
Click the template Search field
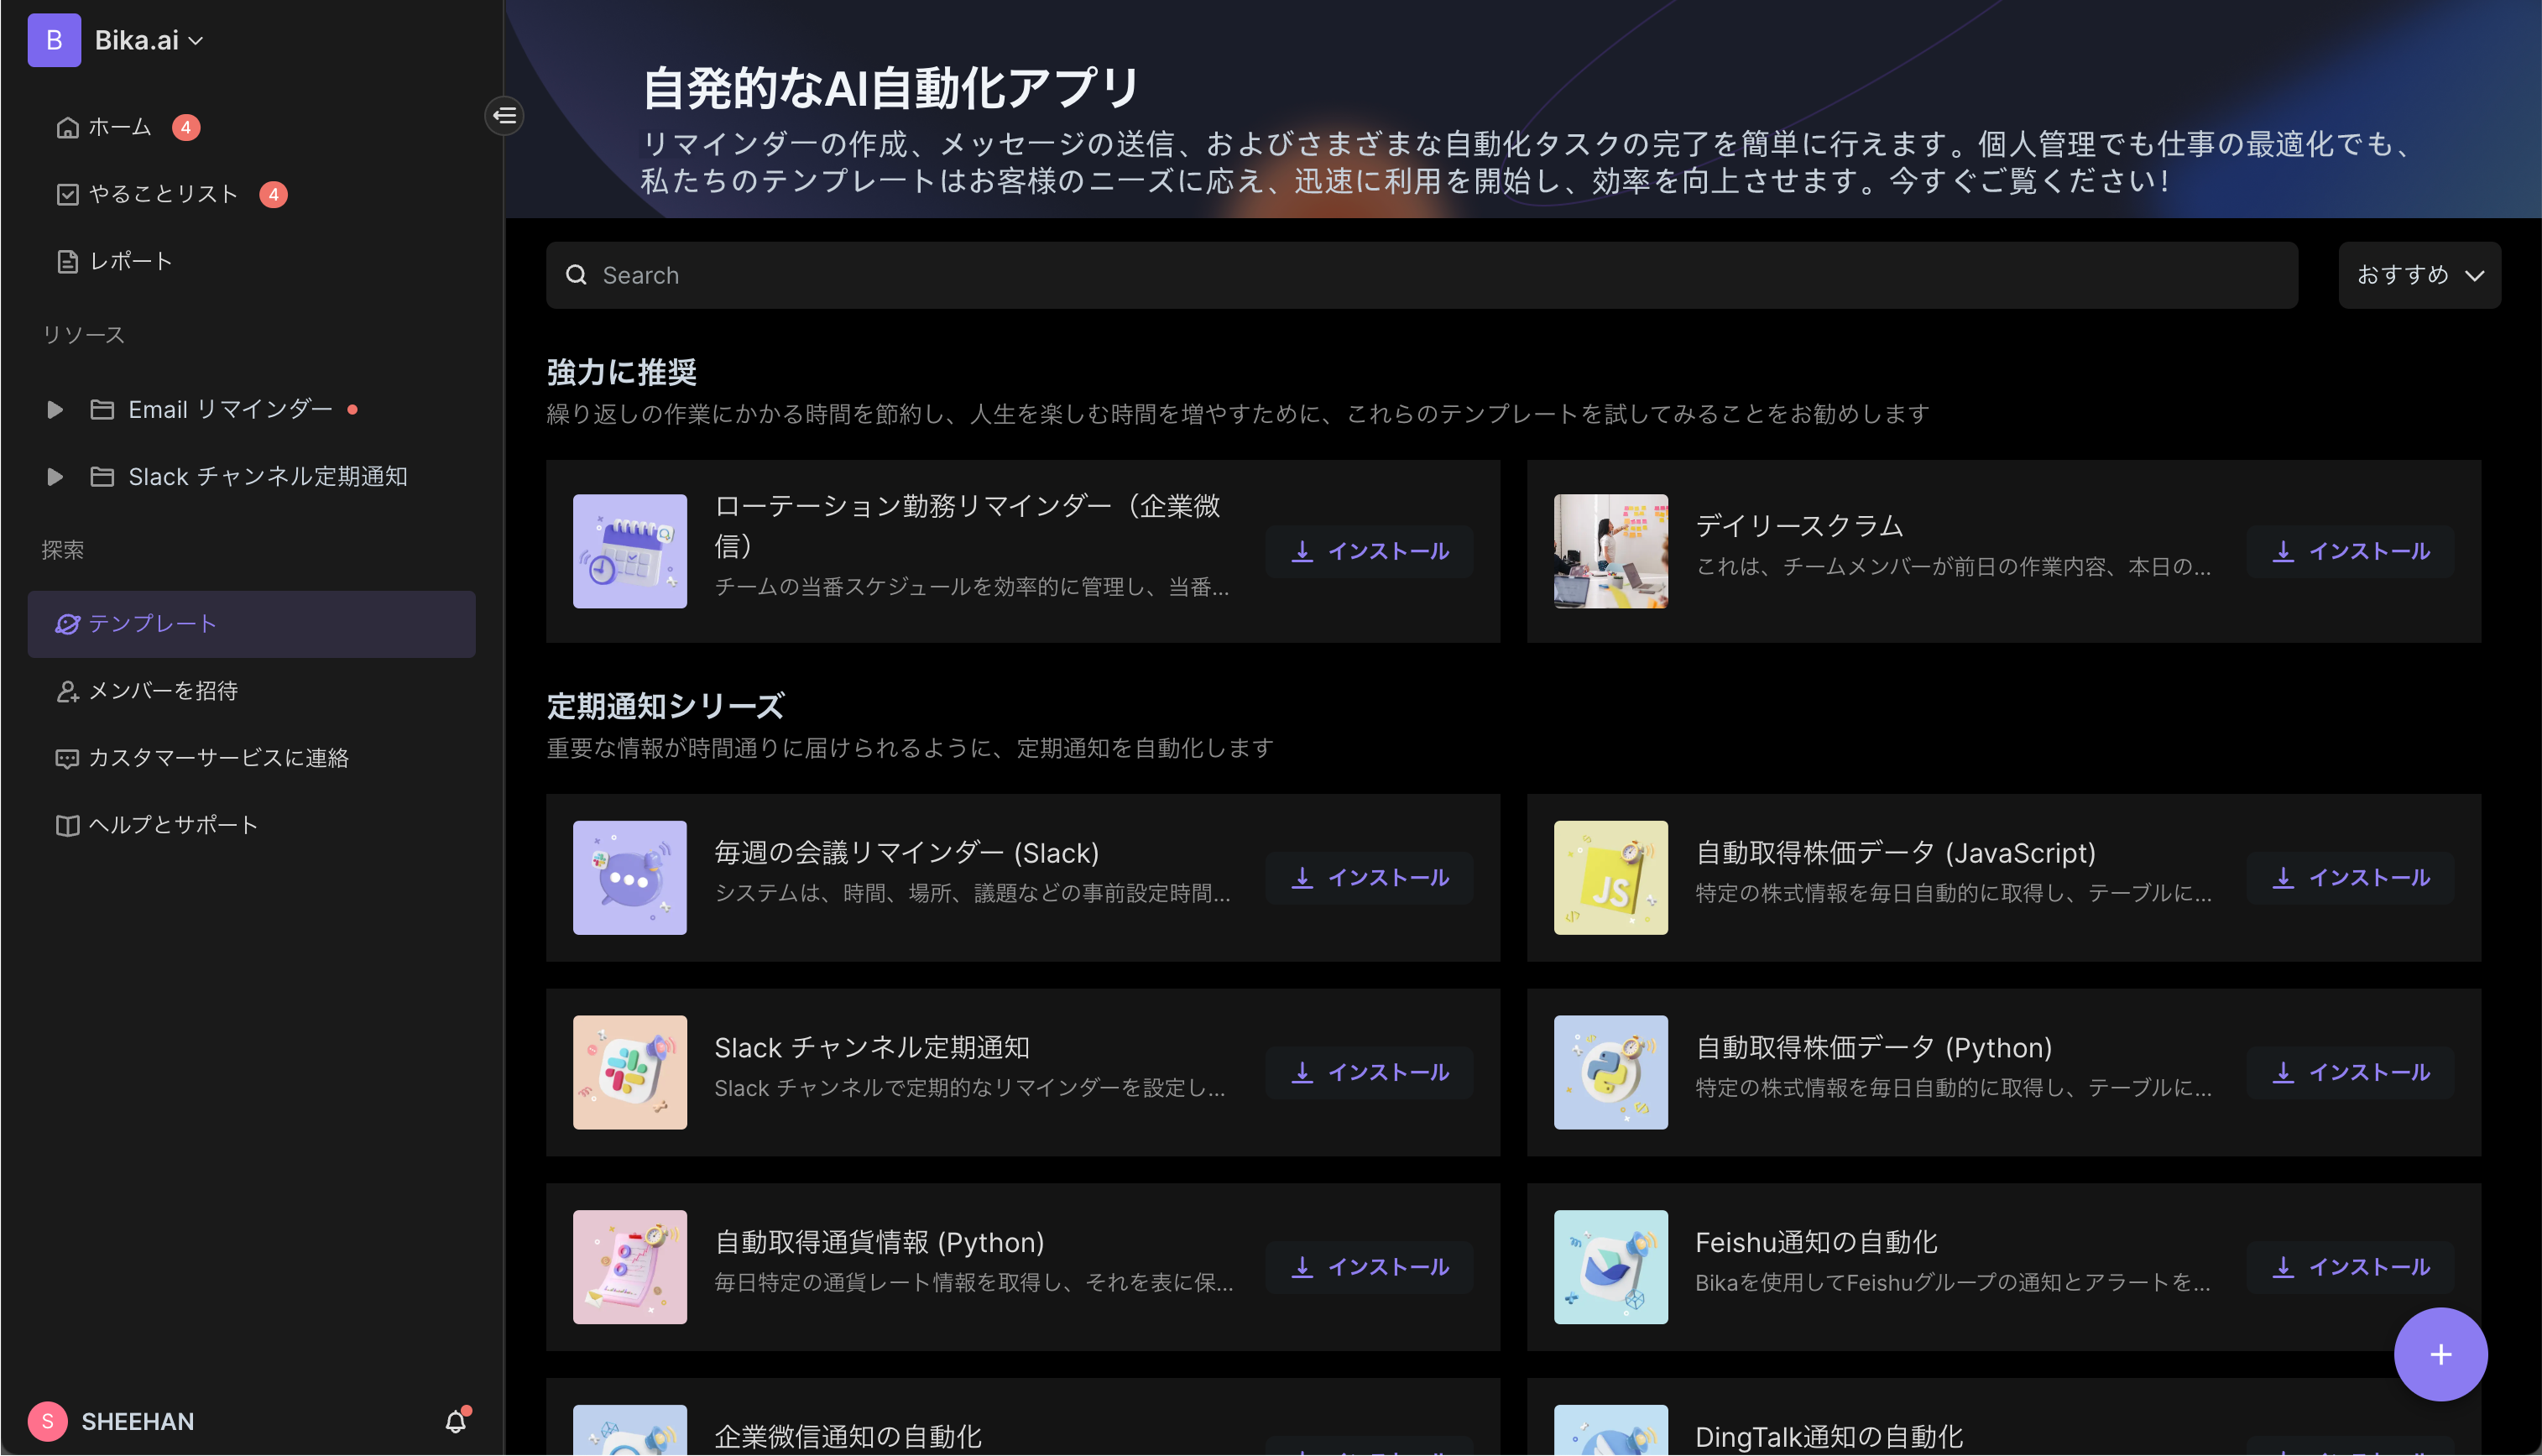point(1421,275)
